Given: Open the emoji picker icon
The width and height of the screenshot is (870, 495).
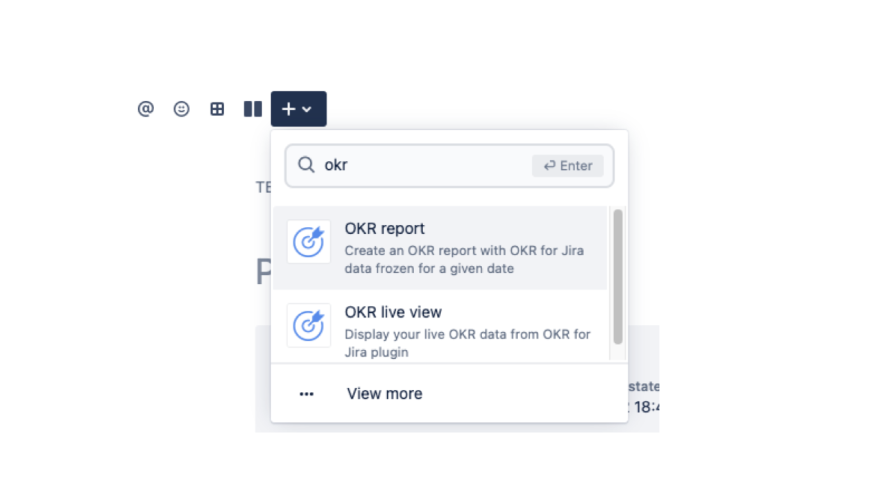Looking at the screenshot, I should [181, 109].
